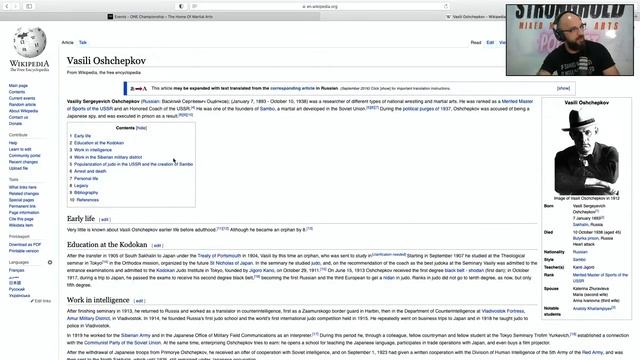
Task: Jump to Early life in Contents
Action: pos(82,136)
